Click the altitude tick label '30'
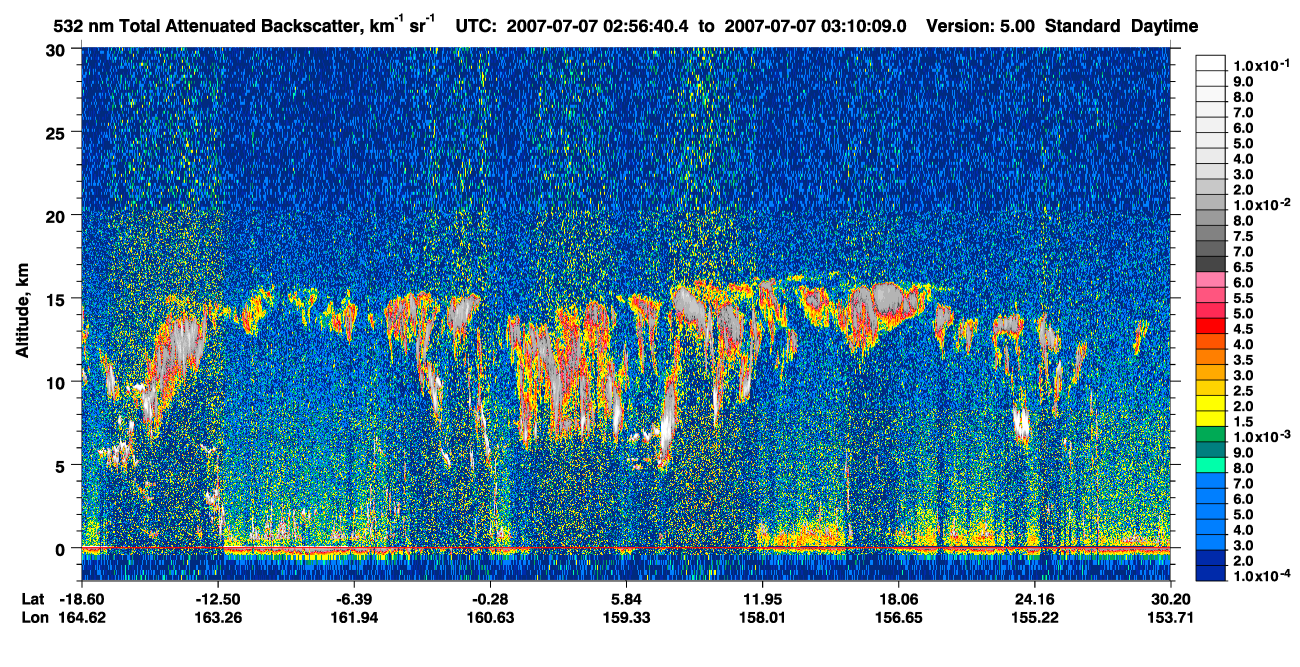Image resolution: width=1300 pixels, height=667 pixels. pos(58,50)
